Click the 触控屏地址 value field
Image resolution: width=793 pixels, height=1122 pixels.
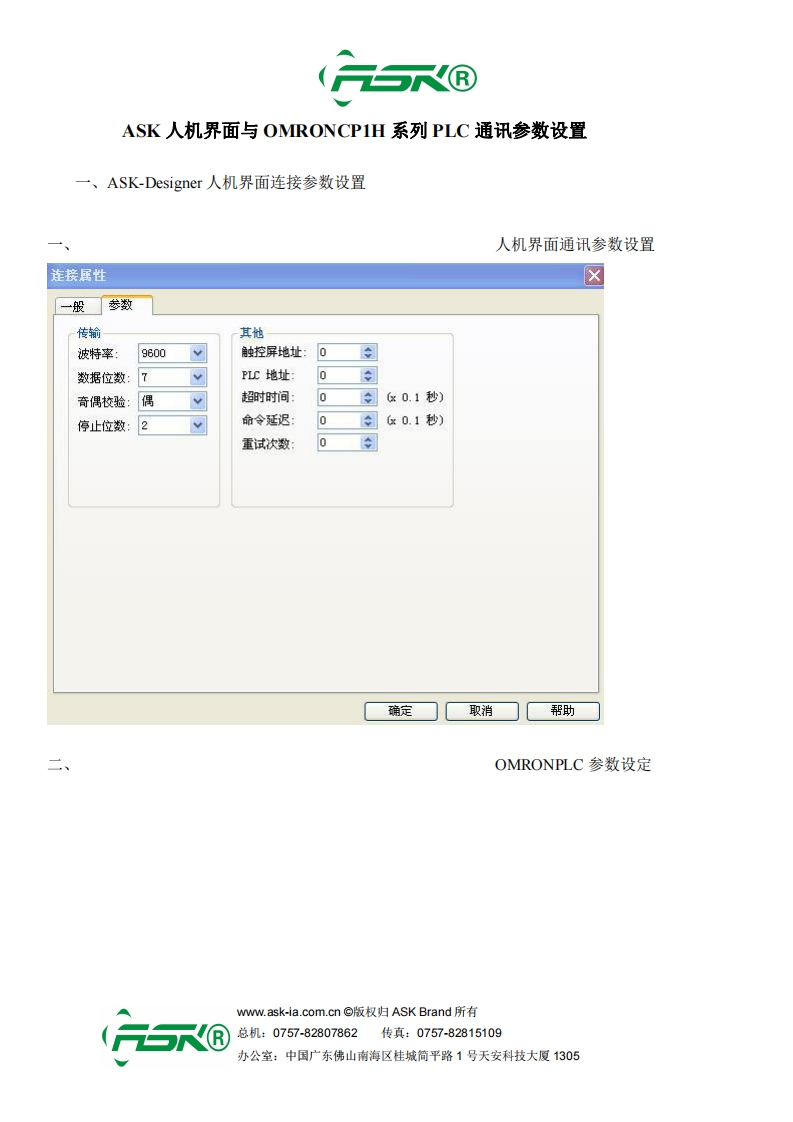click(339, 352)
